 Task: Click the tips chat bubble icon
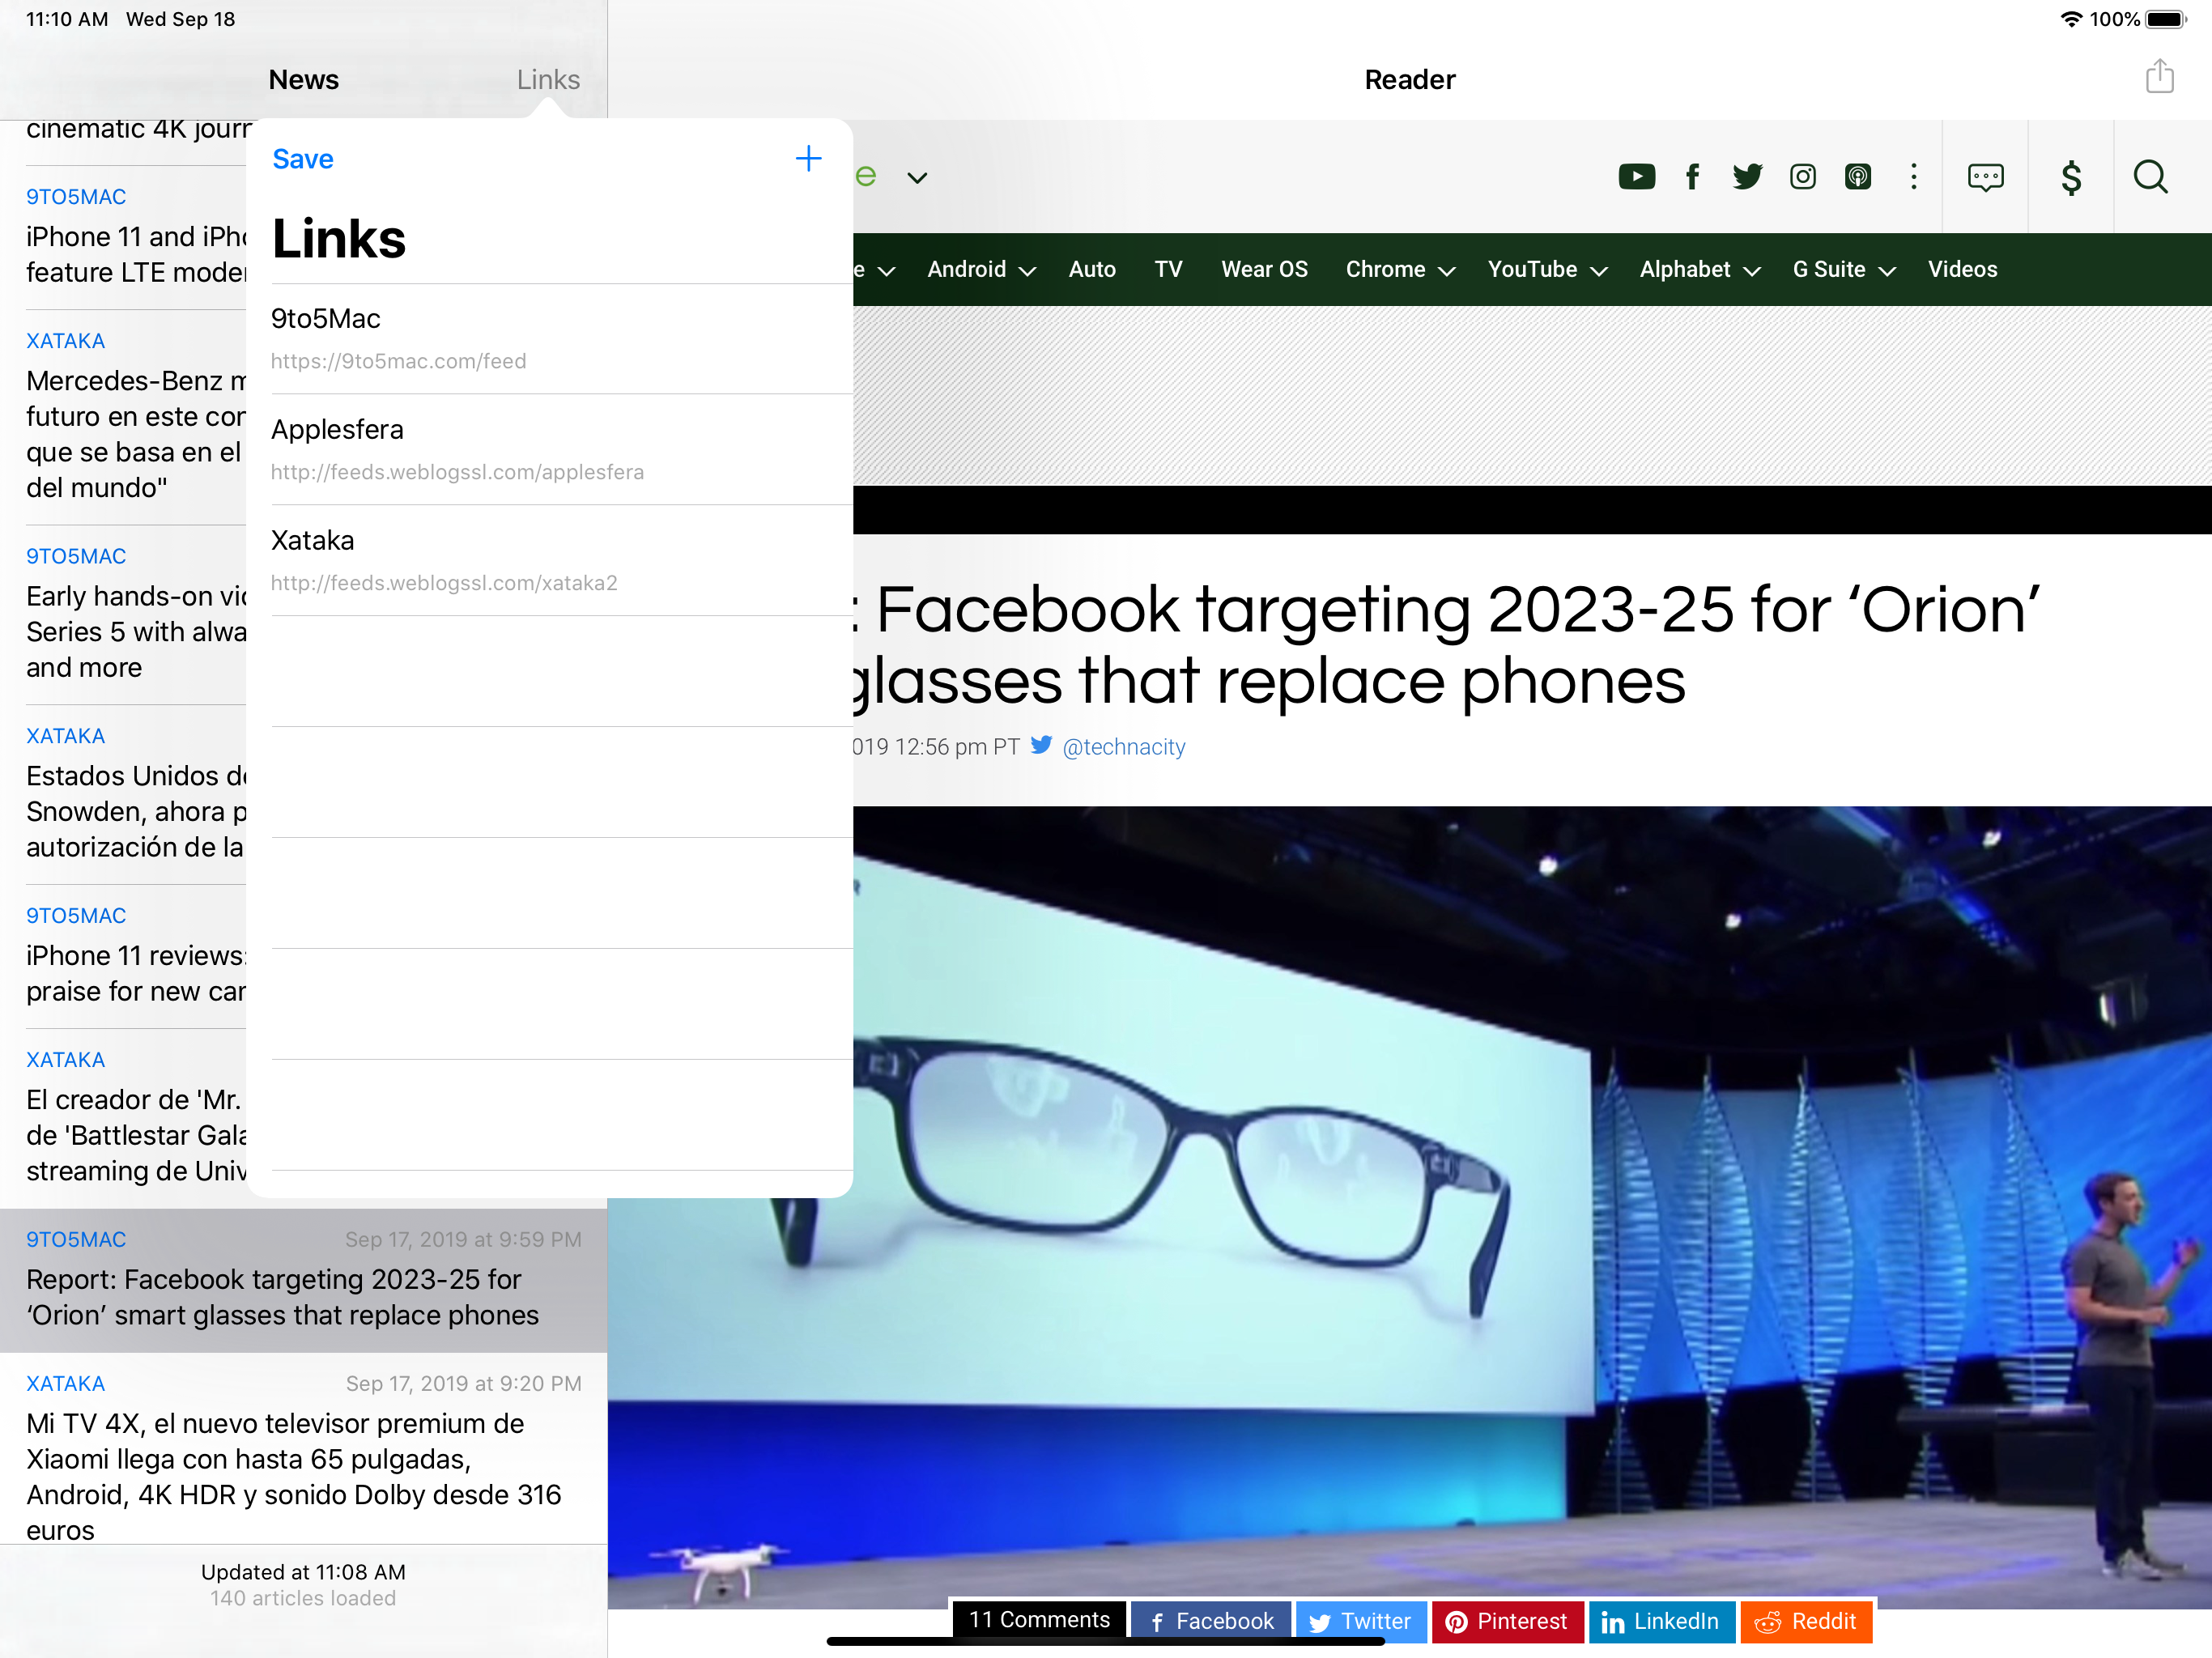tap(1985, 177)
